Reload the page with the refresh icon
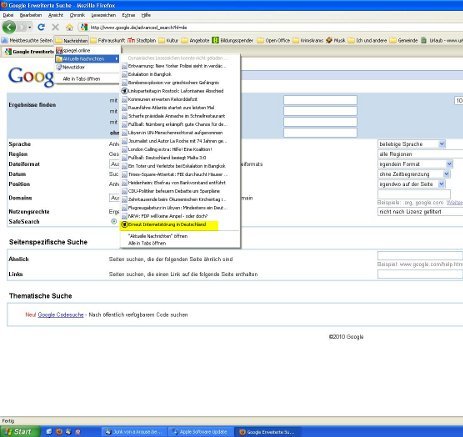The image size is (463, 437). pos(41,27)
